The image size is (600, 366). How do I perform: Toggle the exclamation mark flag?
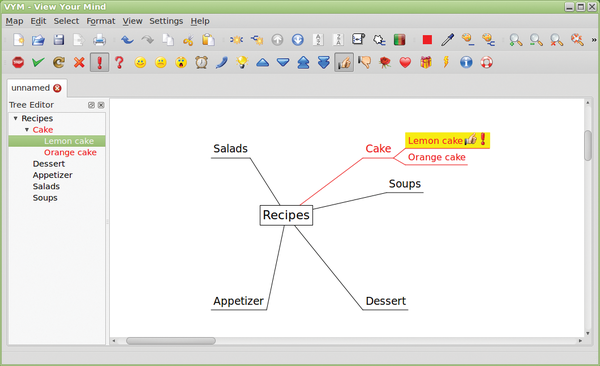[99, 62]
